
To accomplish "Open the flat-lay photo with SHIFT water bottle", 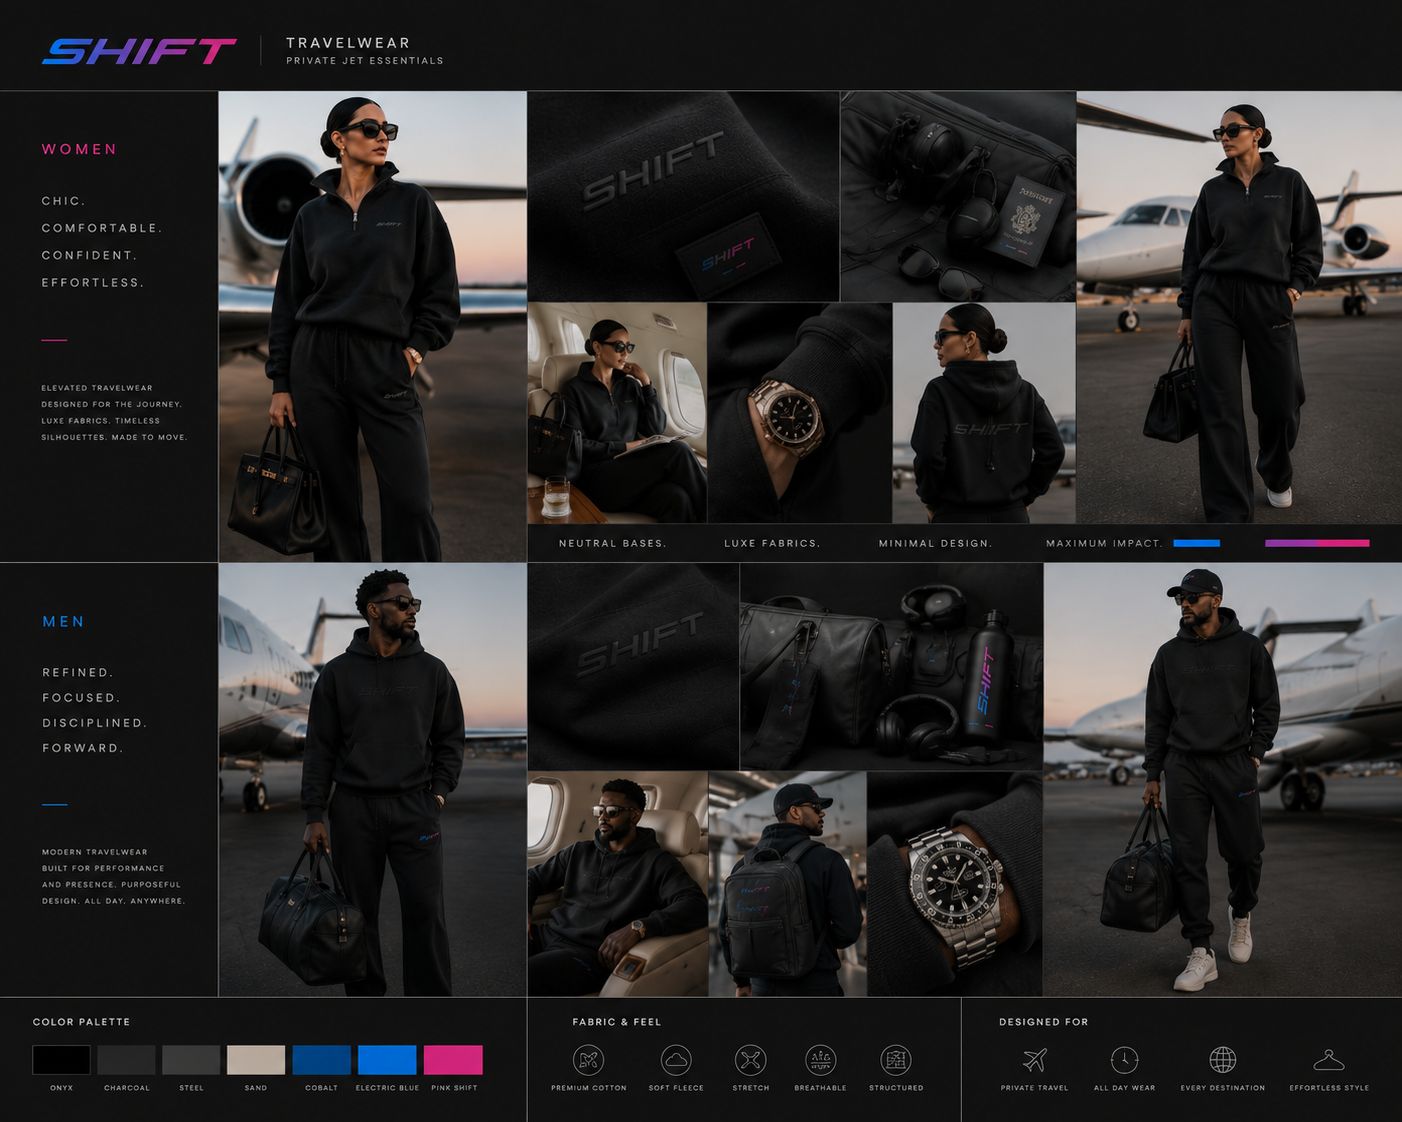I will [x=891, y=666].
